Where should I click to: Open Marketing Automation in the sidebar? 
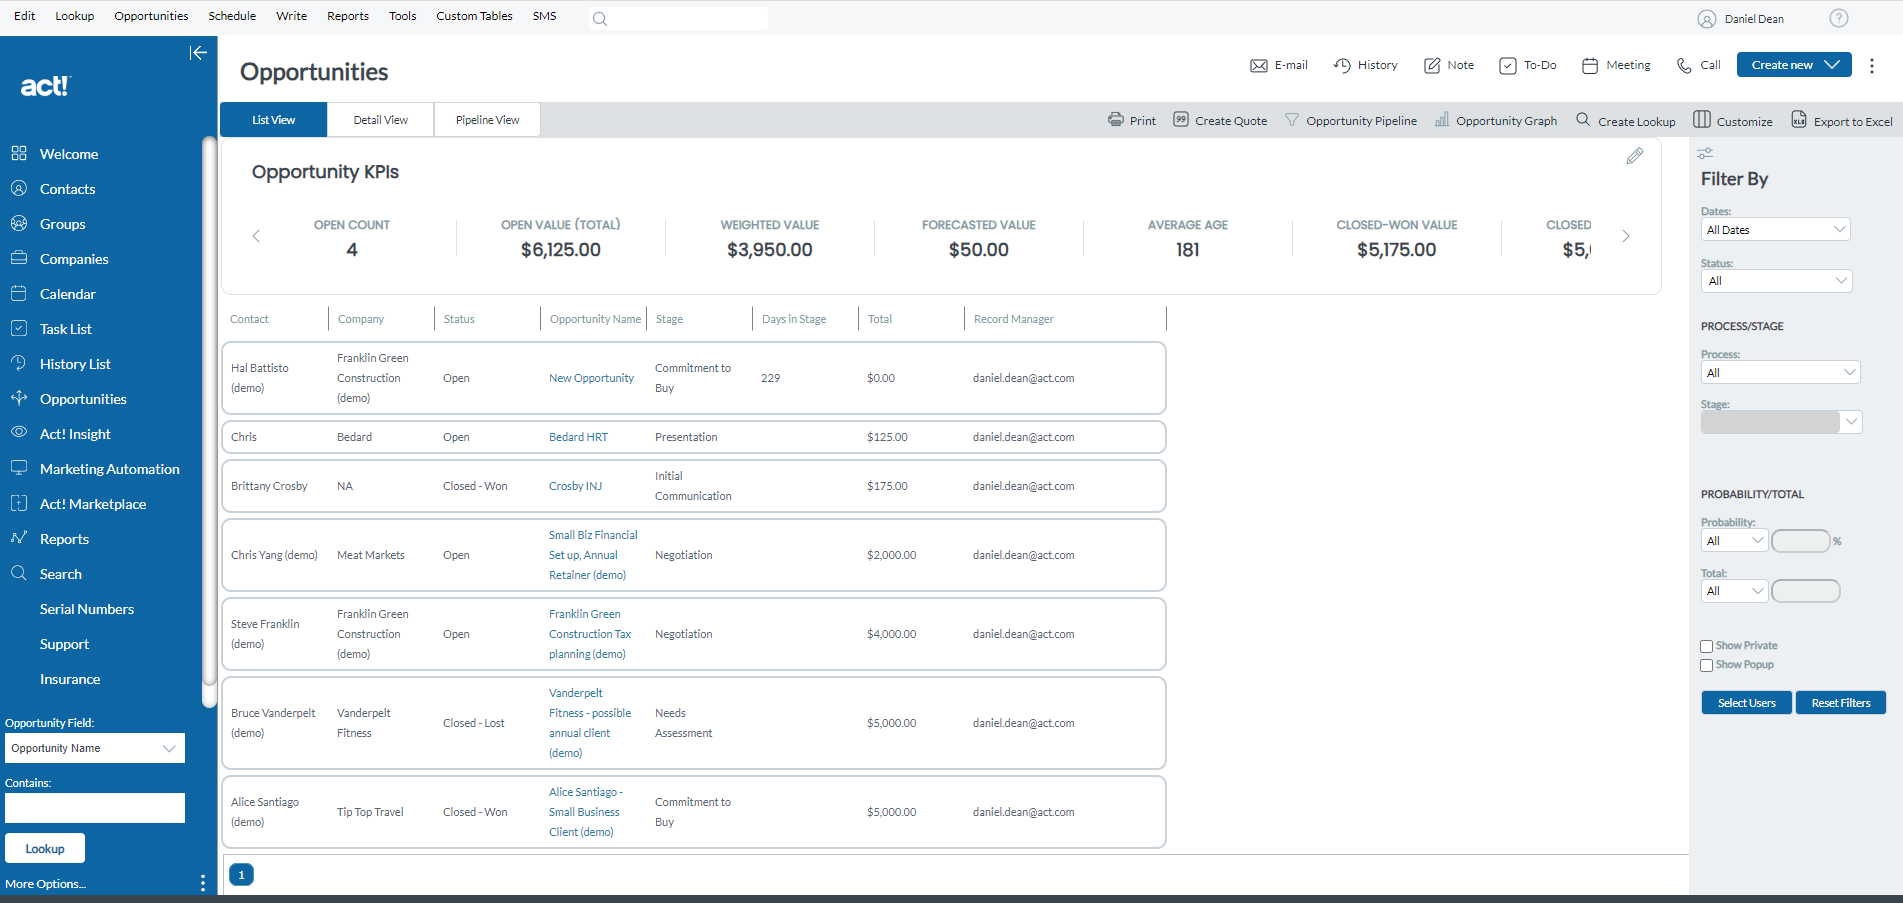click(109, 469)
